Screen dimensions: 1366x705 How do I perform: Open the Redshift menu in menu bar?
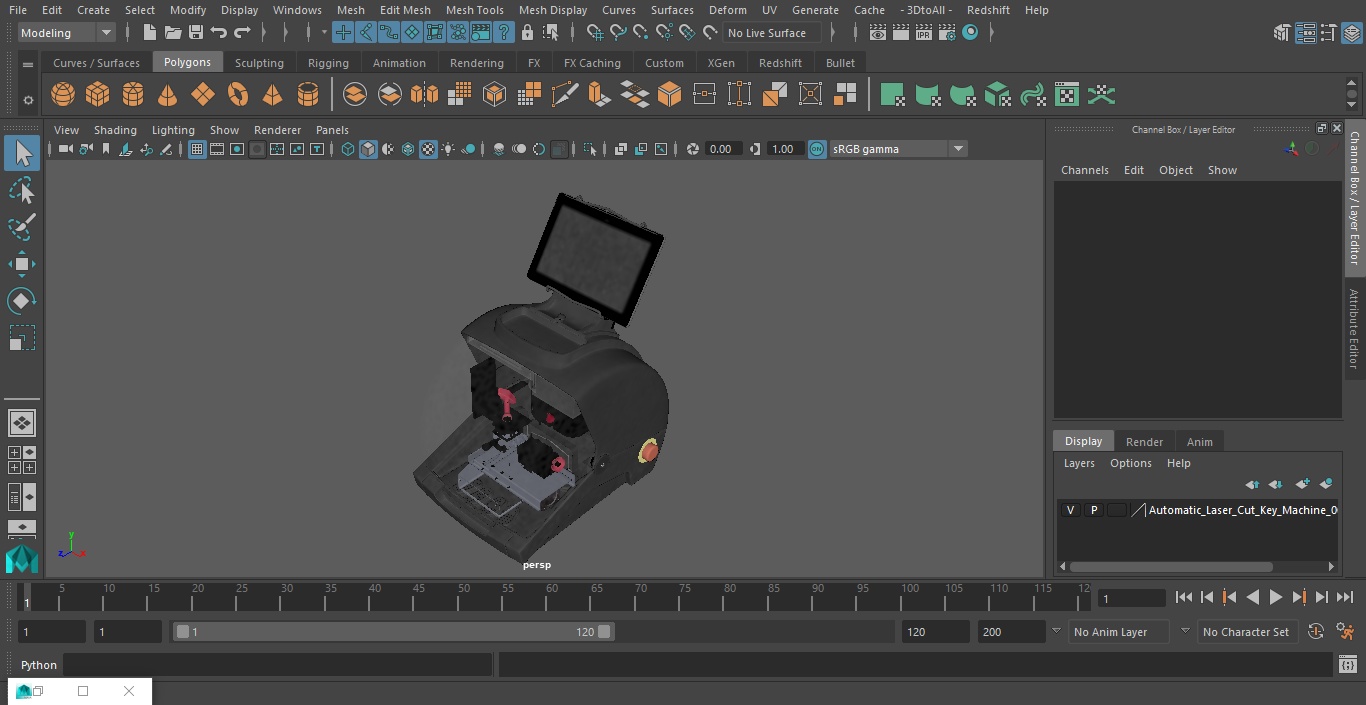tap(988, 10)
